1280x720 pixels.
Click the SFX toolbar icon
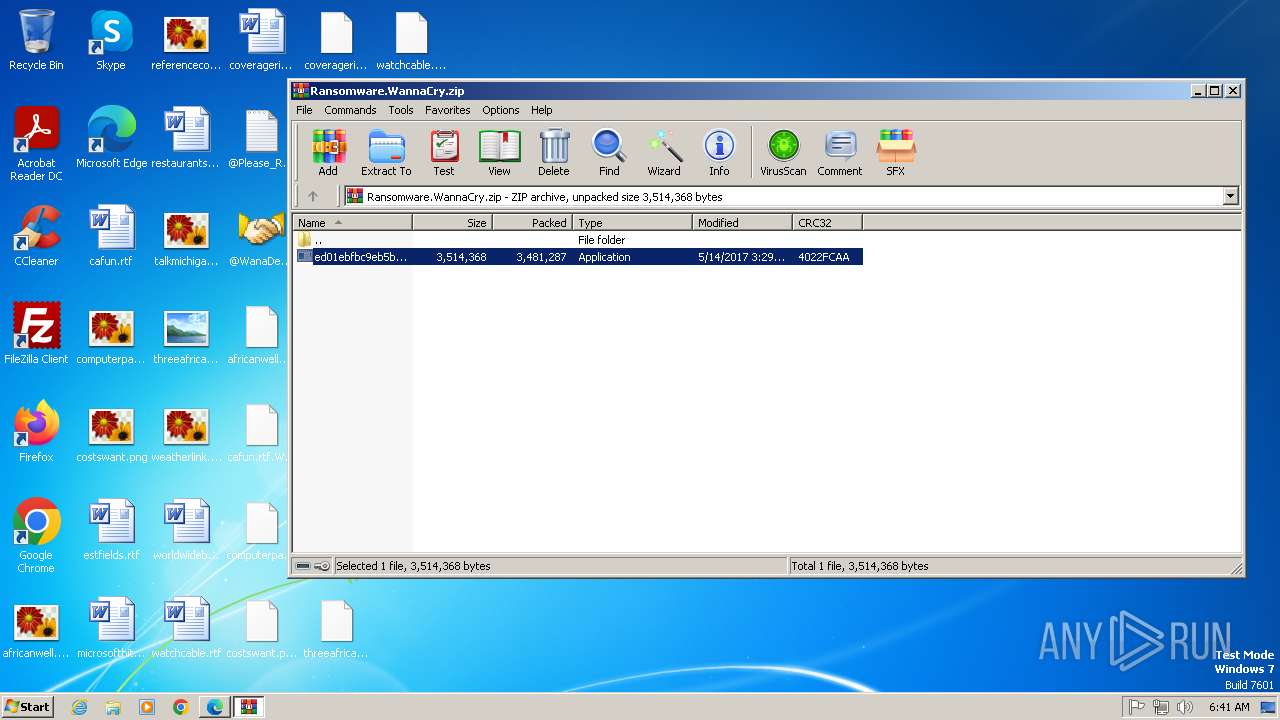click(x=896, y=153)
